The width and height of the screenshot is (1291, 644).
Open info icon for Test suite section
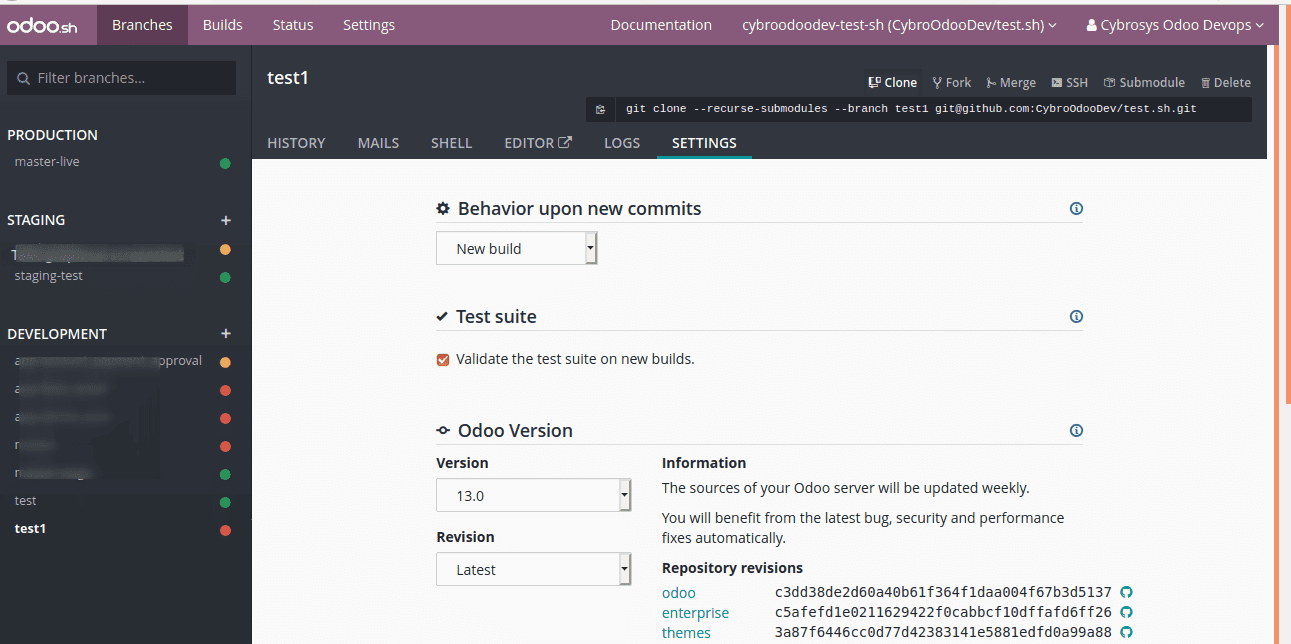(x=1076, y=316)
